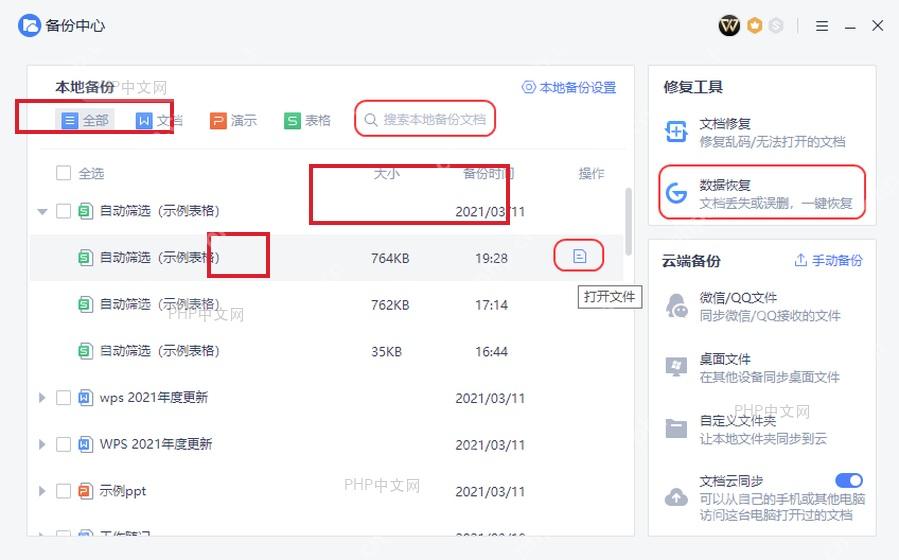Select the 762KB backup at 17:14
This screenshot has height=560, width=899.
(326, 304)
